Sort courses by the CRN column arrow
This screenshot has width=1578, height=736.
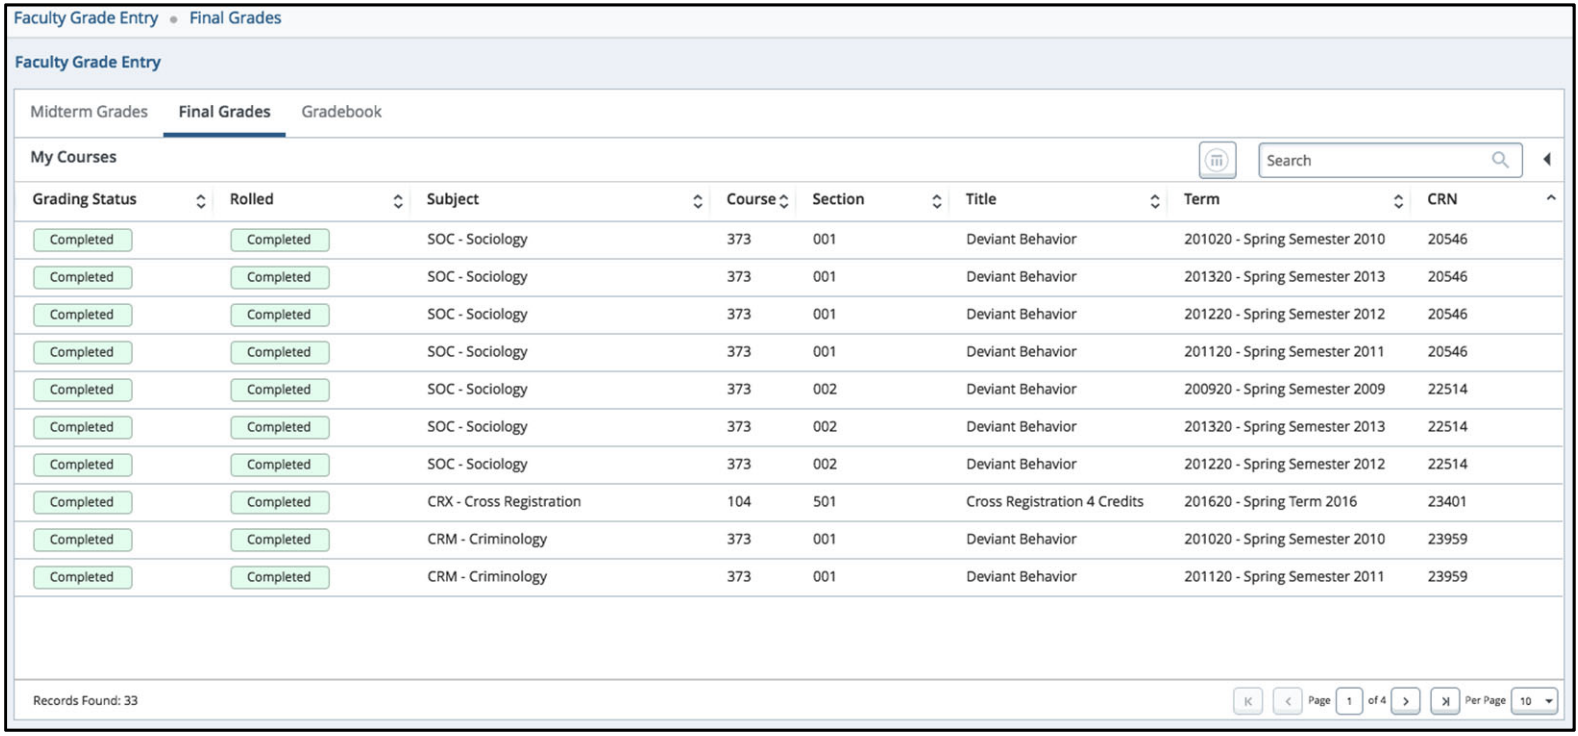coord(1550,198)
